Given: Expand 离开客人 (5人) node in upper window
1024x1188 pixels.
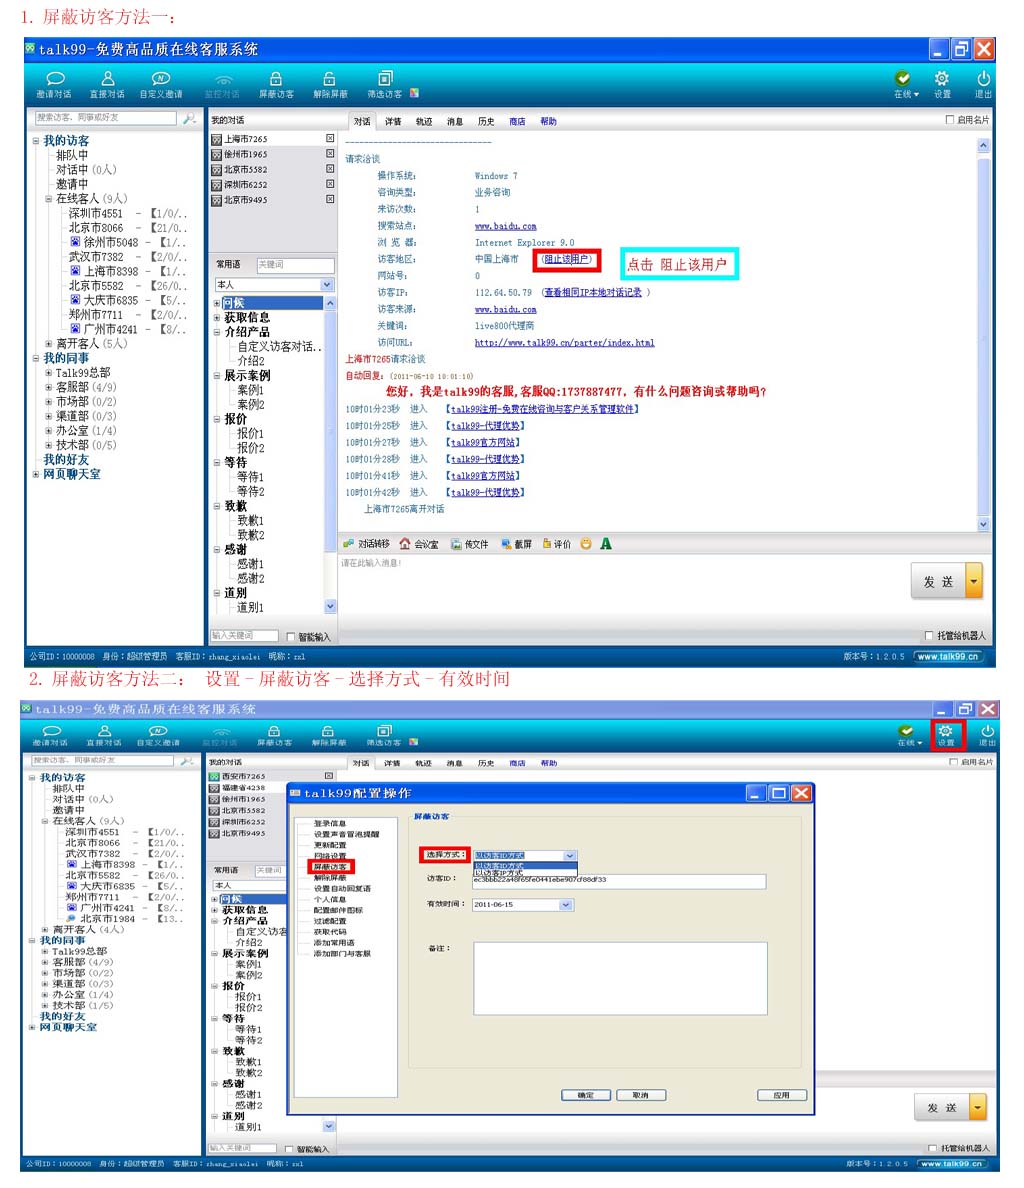Looking at the screenshot, I should click(48, 343).
